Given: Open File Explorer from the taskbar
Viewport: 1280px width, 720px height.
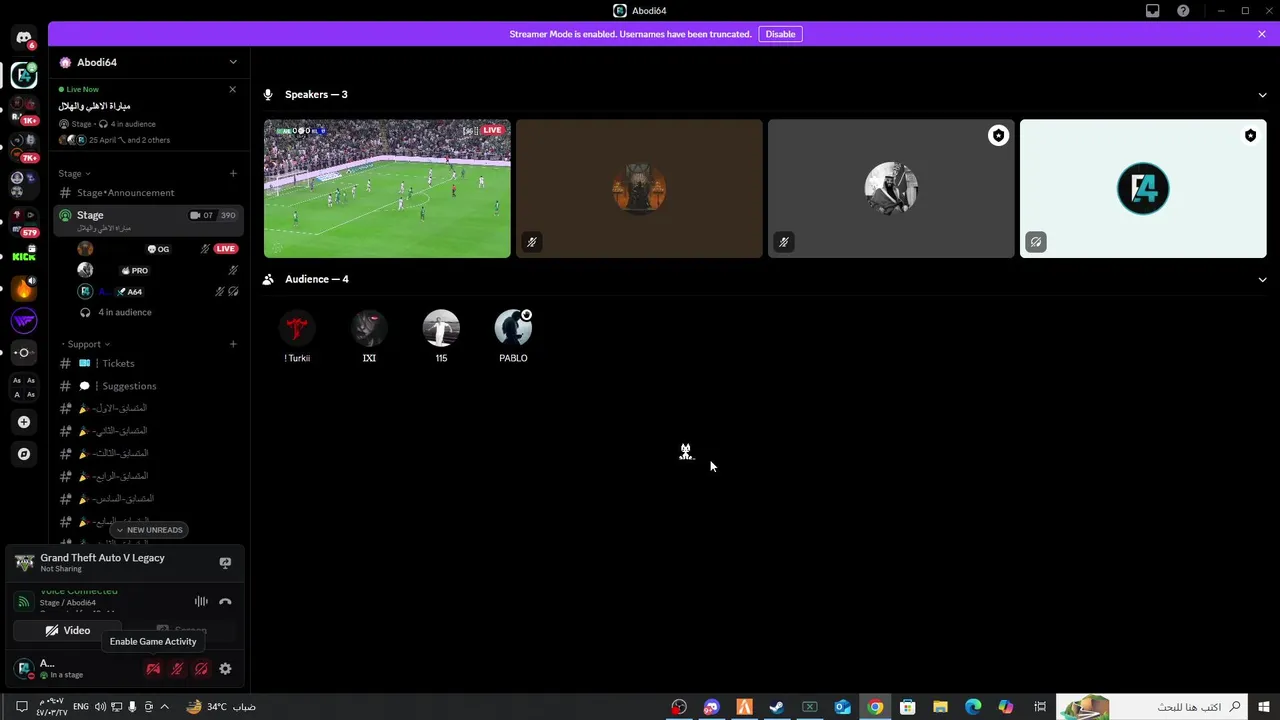Looking at the screenshot, I should (940, 707).
